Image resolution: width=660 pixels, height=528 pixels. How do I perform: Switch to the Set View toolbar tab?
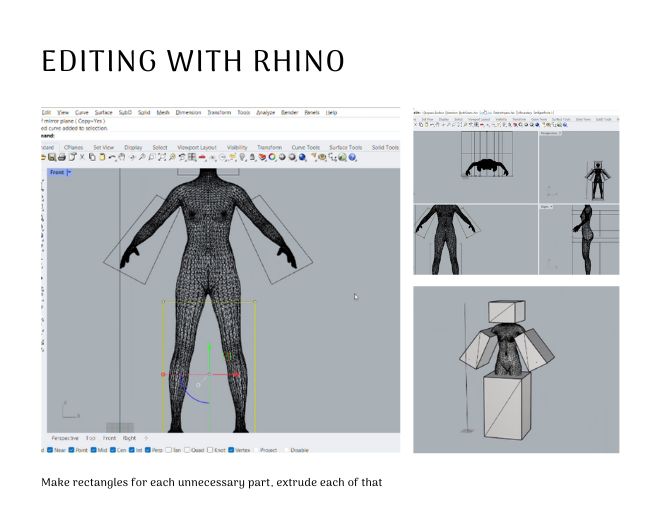point(104,147)
